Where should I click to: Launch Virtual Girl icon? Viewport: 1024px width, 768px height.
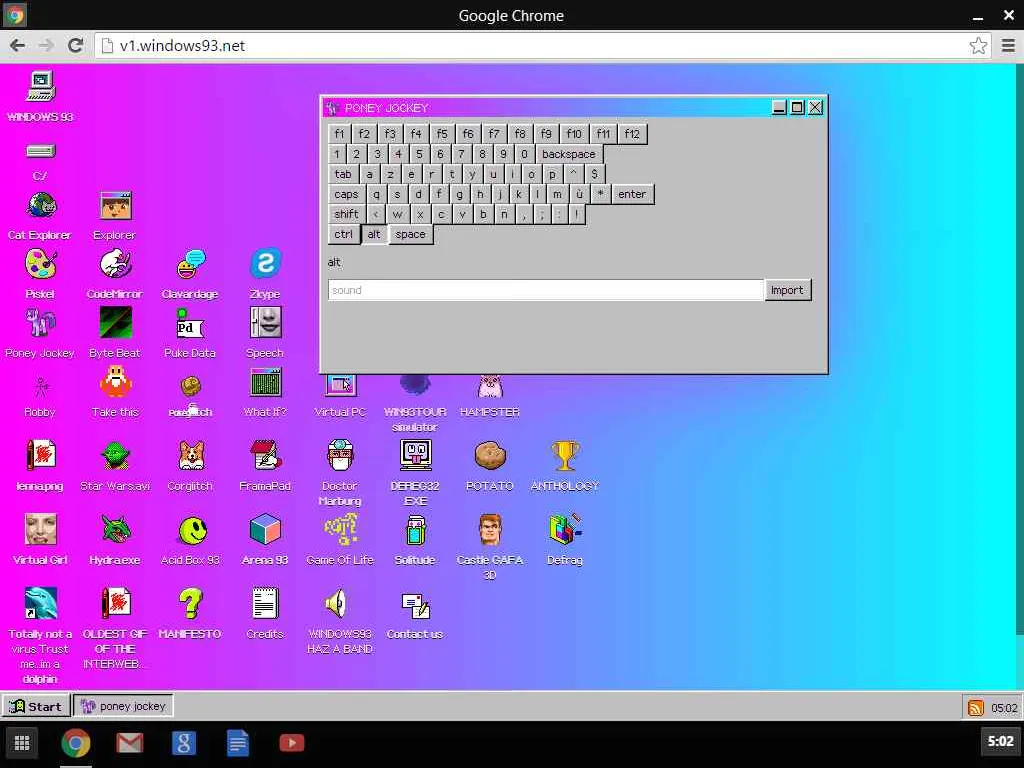click(x=40, y=530)
